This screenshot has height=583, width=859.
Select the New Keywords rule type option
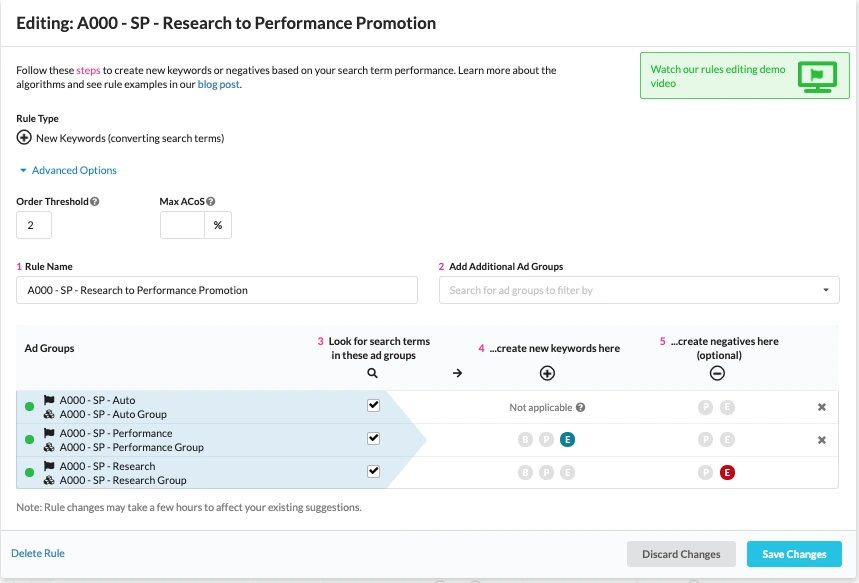tap(24, 138)
